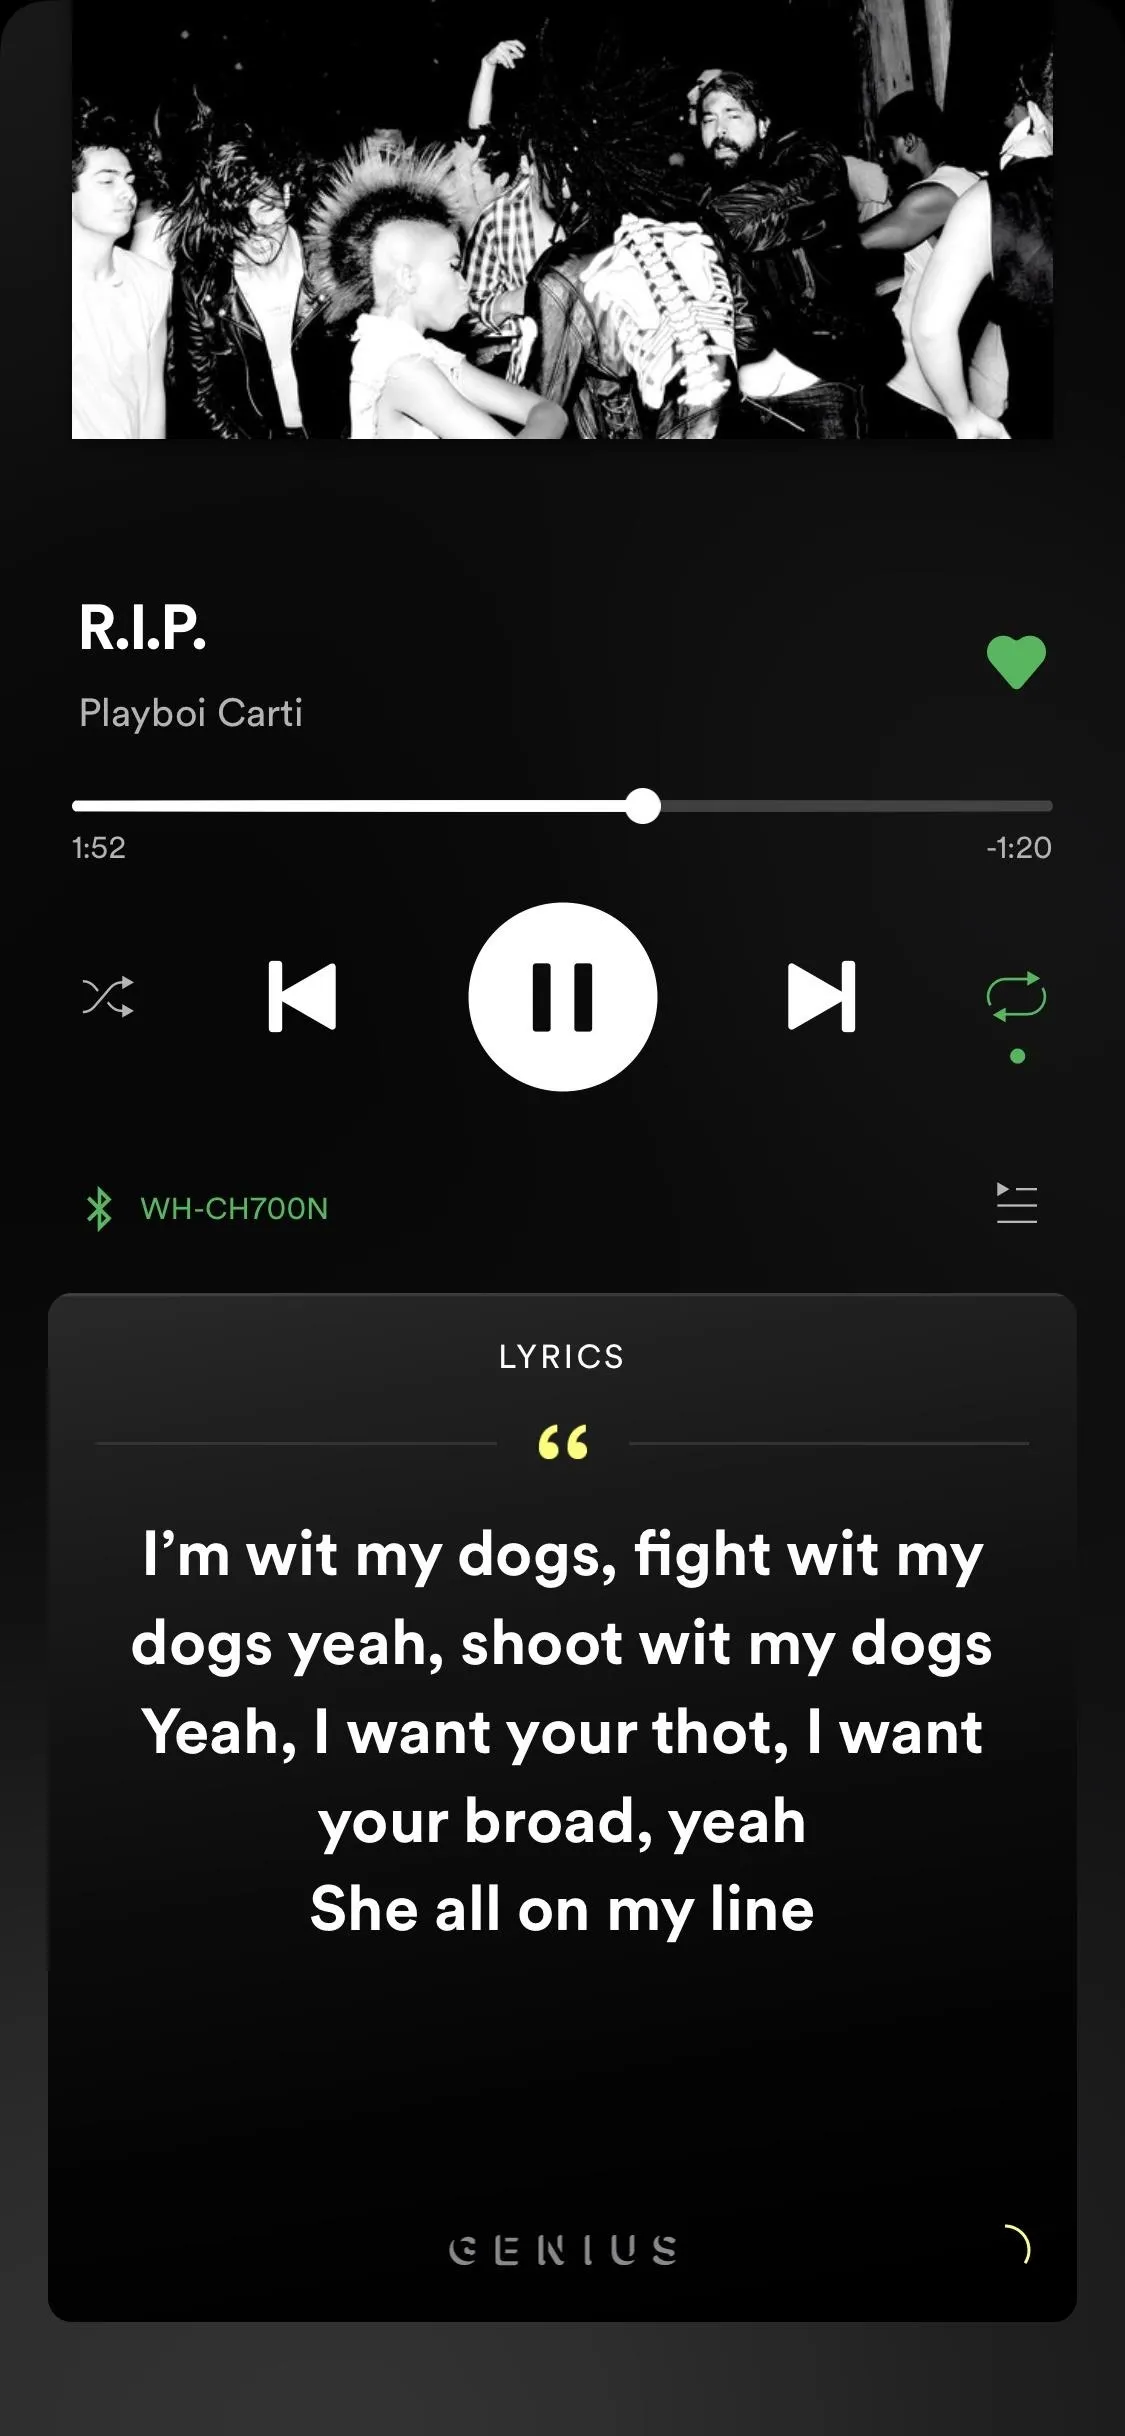Image resolution: width=1125 pixels, height=2436 pixels.
Task: Enable shuffle playback
Action: pyautogui.click(x=107, y=997)
